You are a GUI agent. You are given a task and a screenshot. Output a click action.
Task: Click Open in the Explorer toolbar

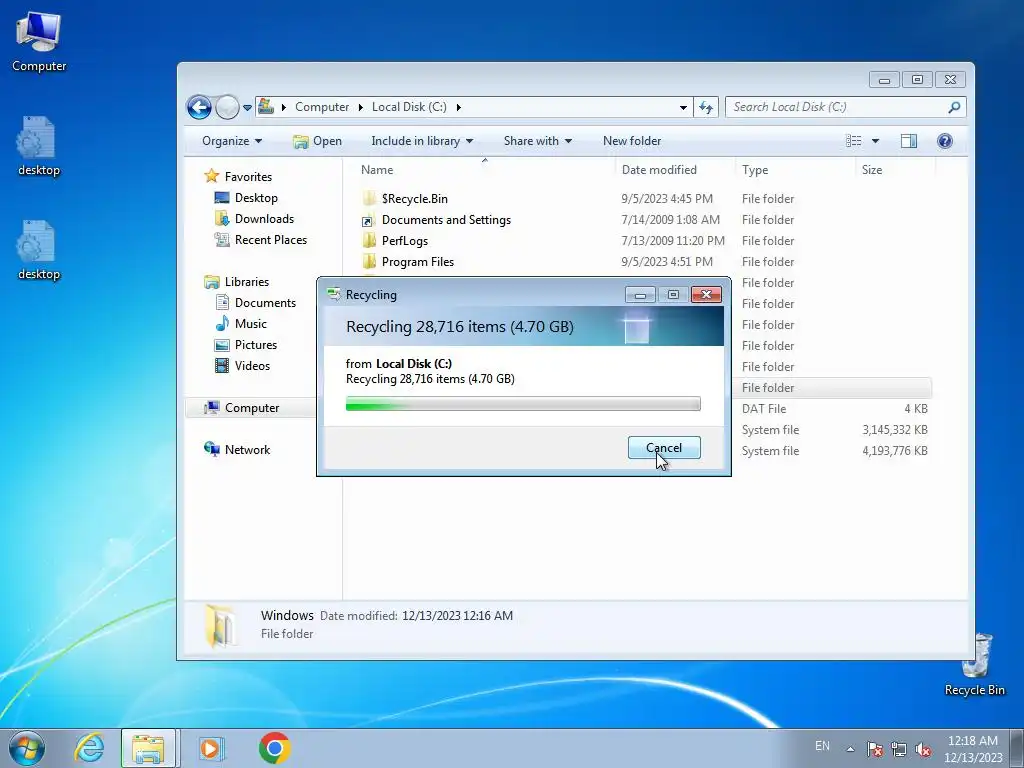317,141
